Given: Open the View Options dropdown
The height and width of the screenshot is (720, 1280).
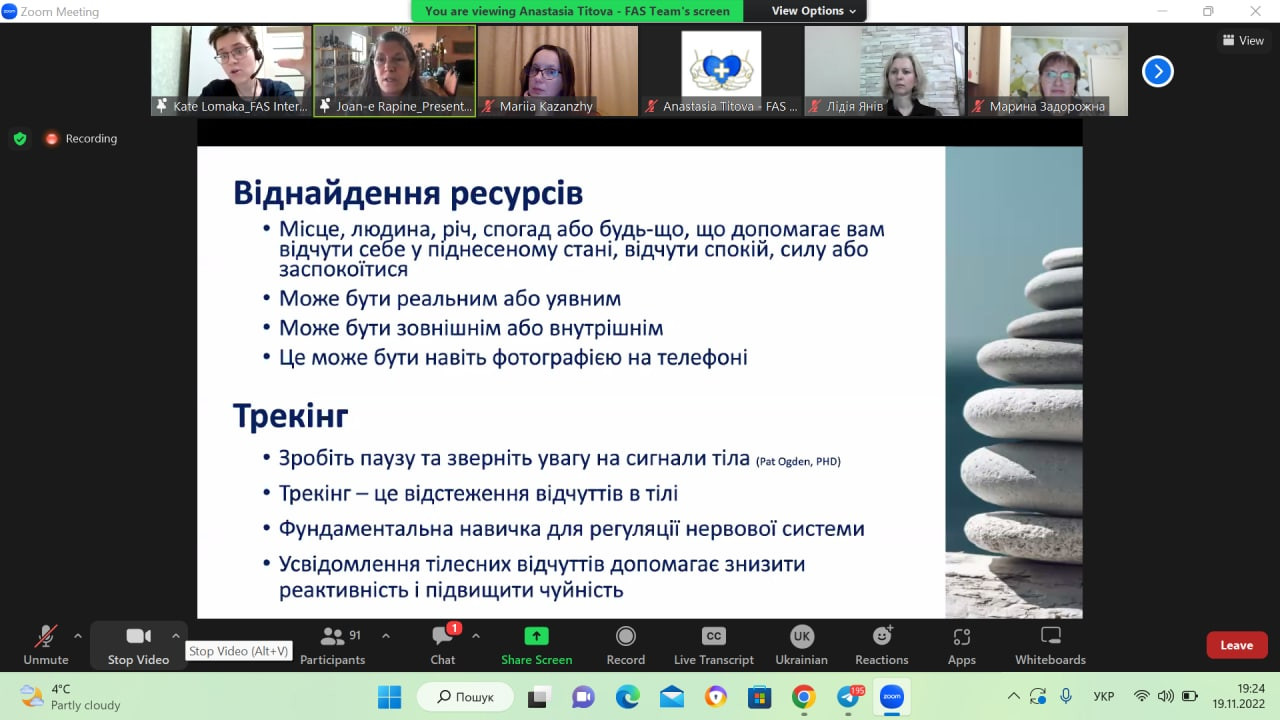Looking at the screenshot, I should [814, 11].
